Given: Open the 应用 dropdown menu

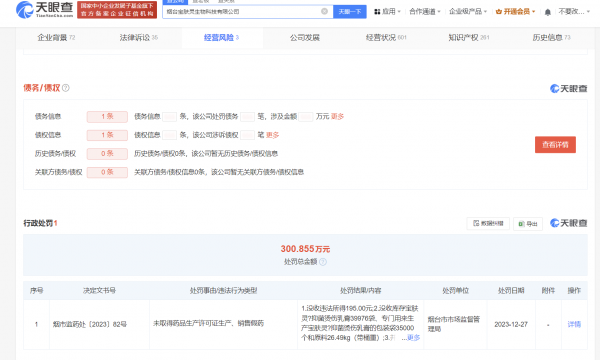Looking at the screenshot, I should 387,11.
